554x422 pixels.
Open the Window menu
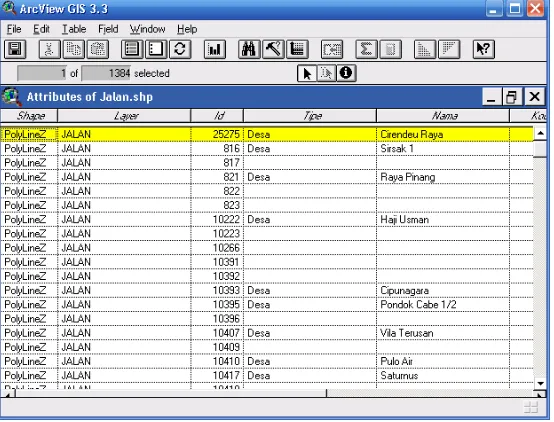pyautogui.click(x=147, y=29)
